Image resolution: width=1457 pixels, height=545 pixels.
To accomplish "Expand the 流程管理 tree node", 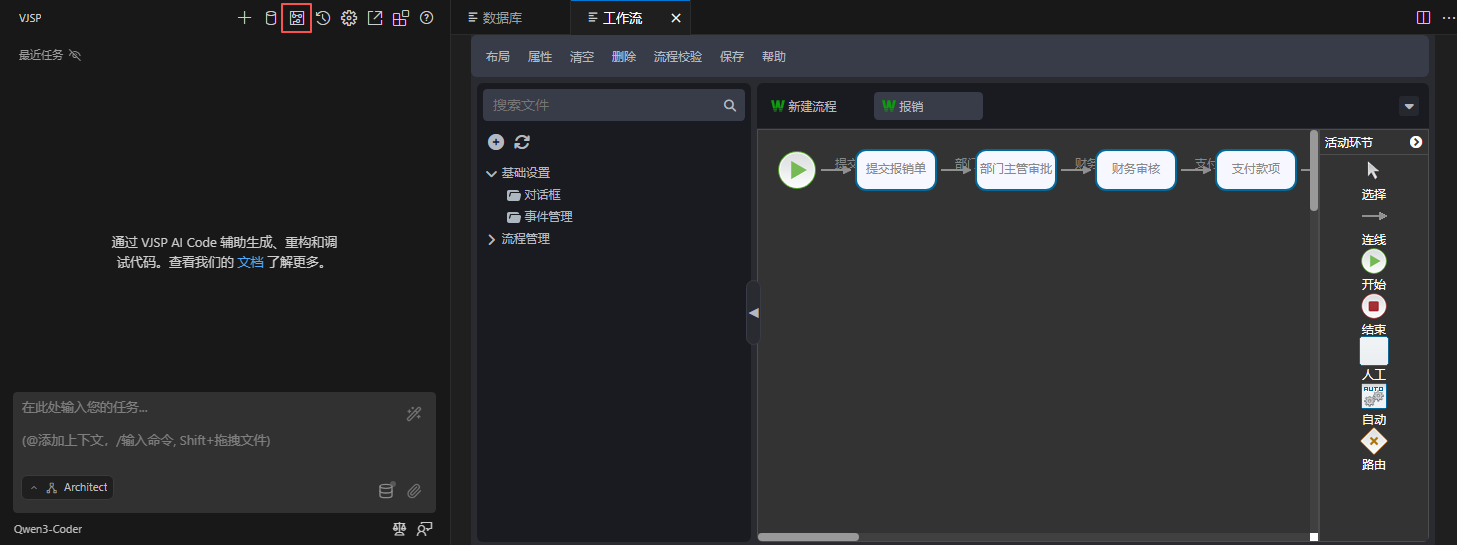I will (x=491, y=239).
